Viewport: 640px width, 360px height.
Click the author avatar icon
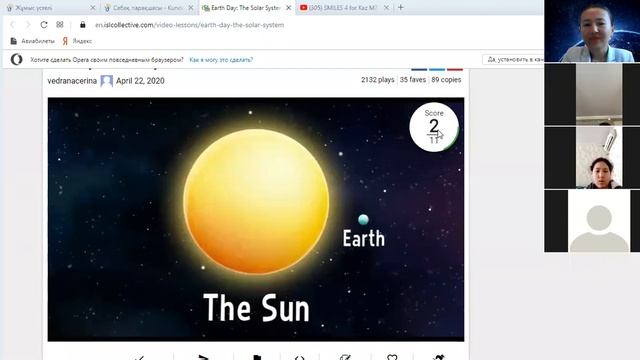pyautogui.click(x=107, y=81)
